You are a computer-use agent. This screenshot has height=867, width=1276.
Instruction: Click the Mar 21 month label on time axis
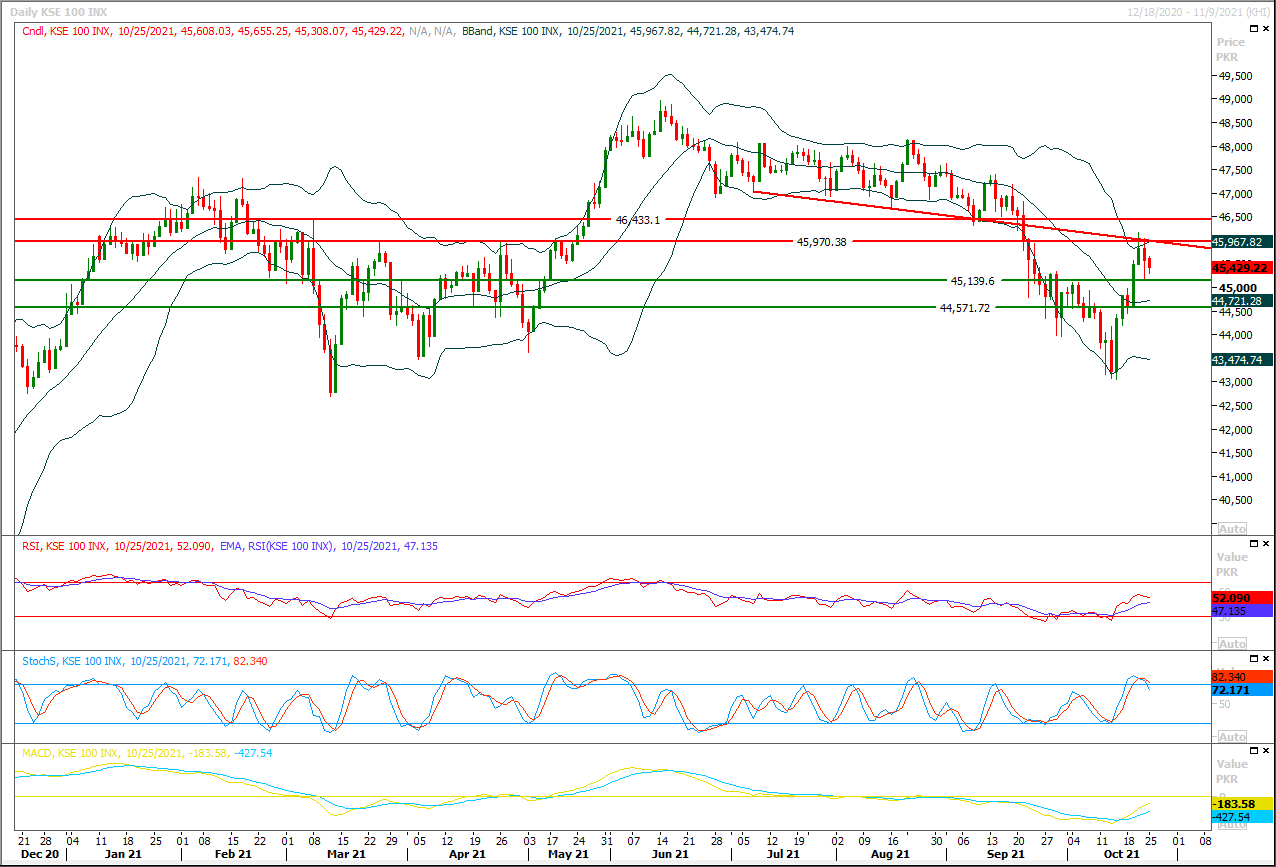coord(346,855)
